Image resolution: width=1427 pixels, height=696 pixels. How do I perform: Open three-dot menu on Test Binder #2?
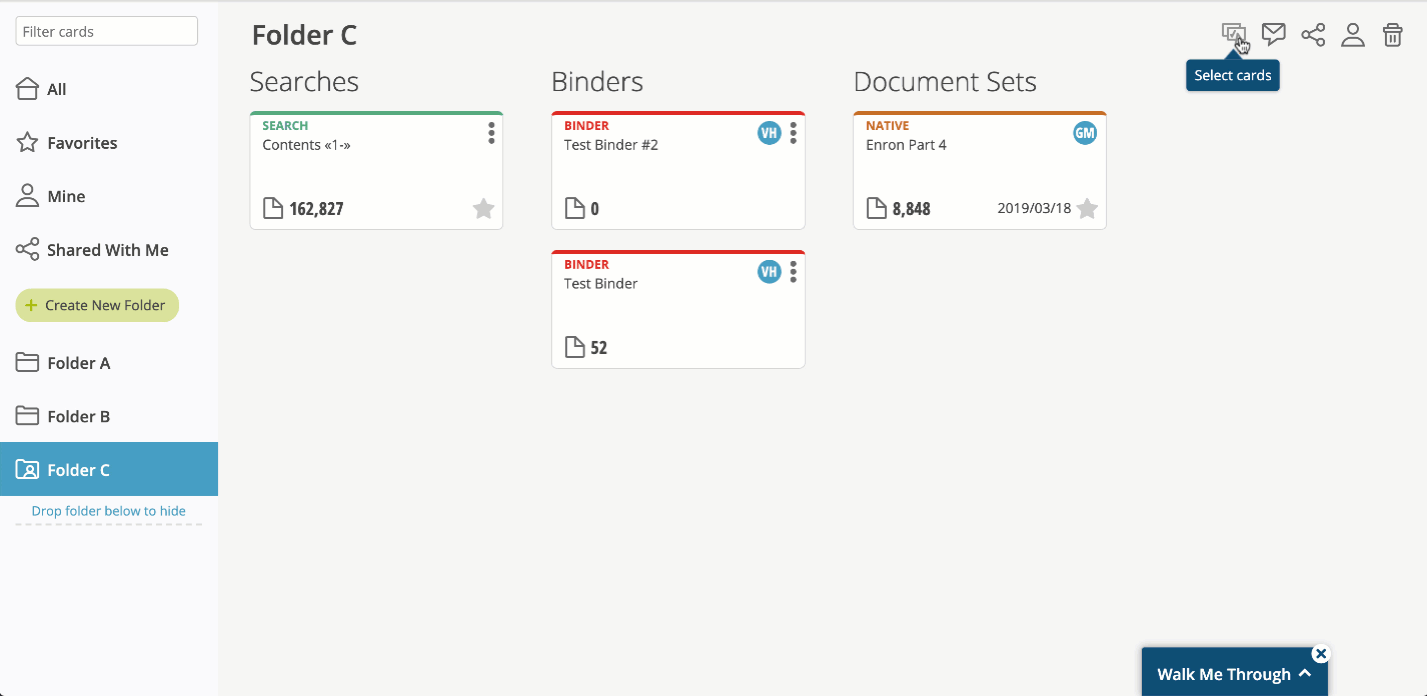tap(793, 133)
